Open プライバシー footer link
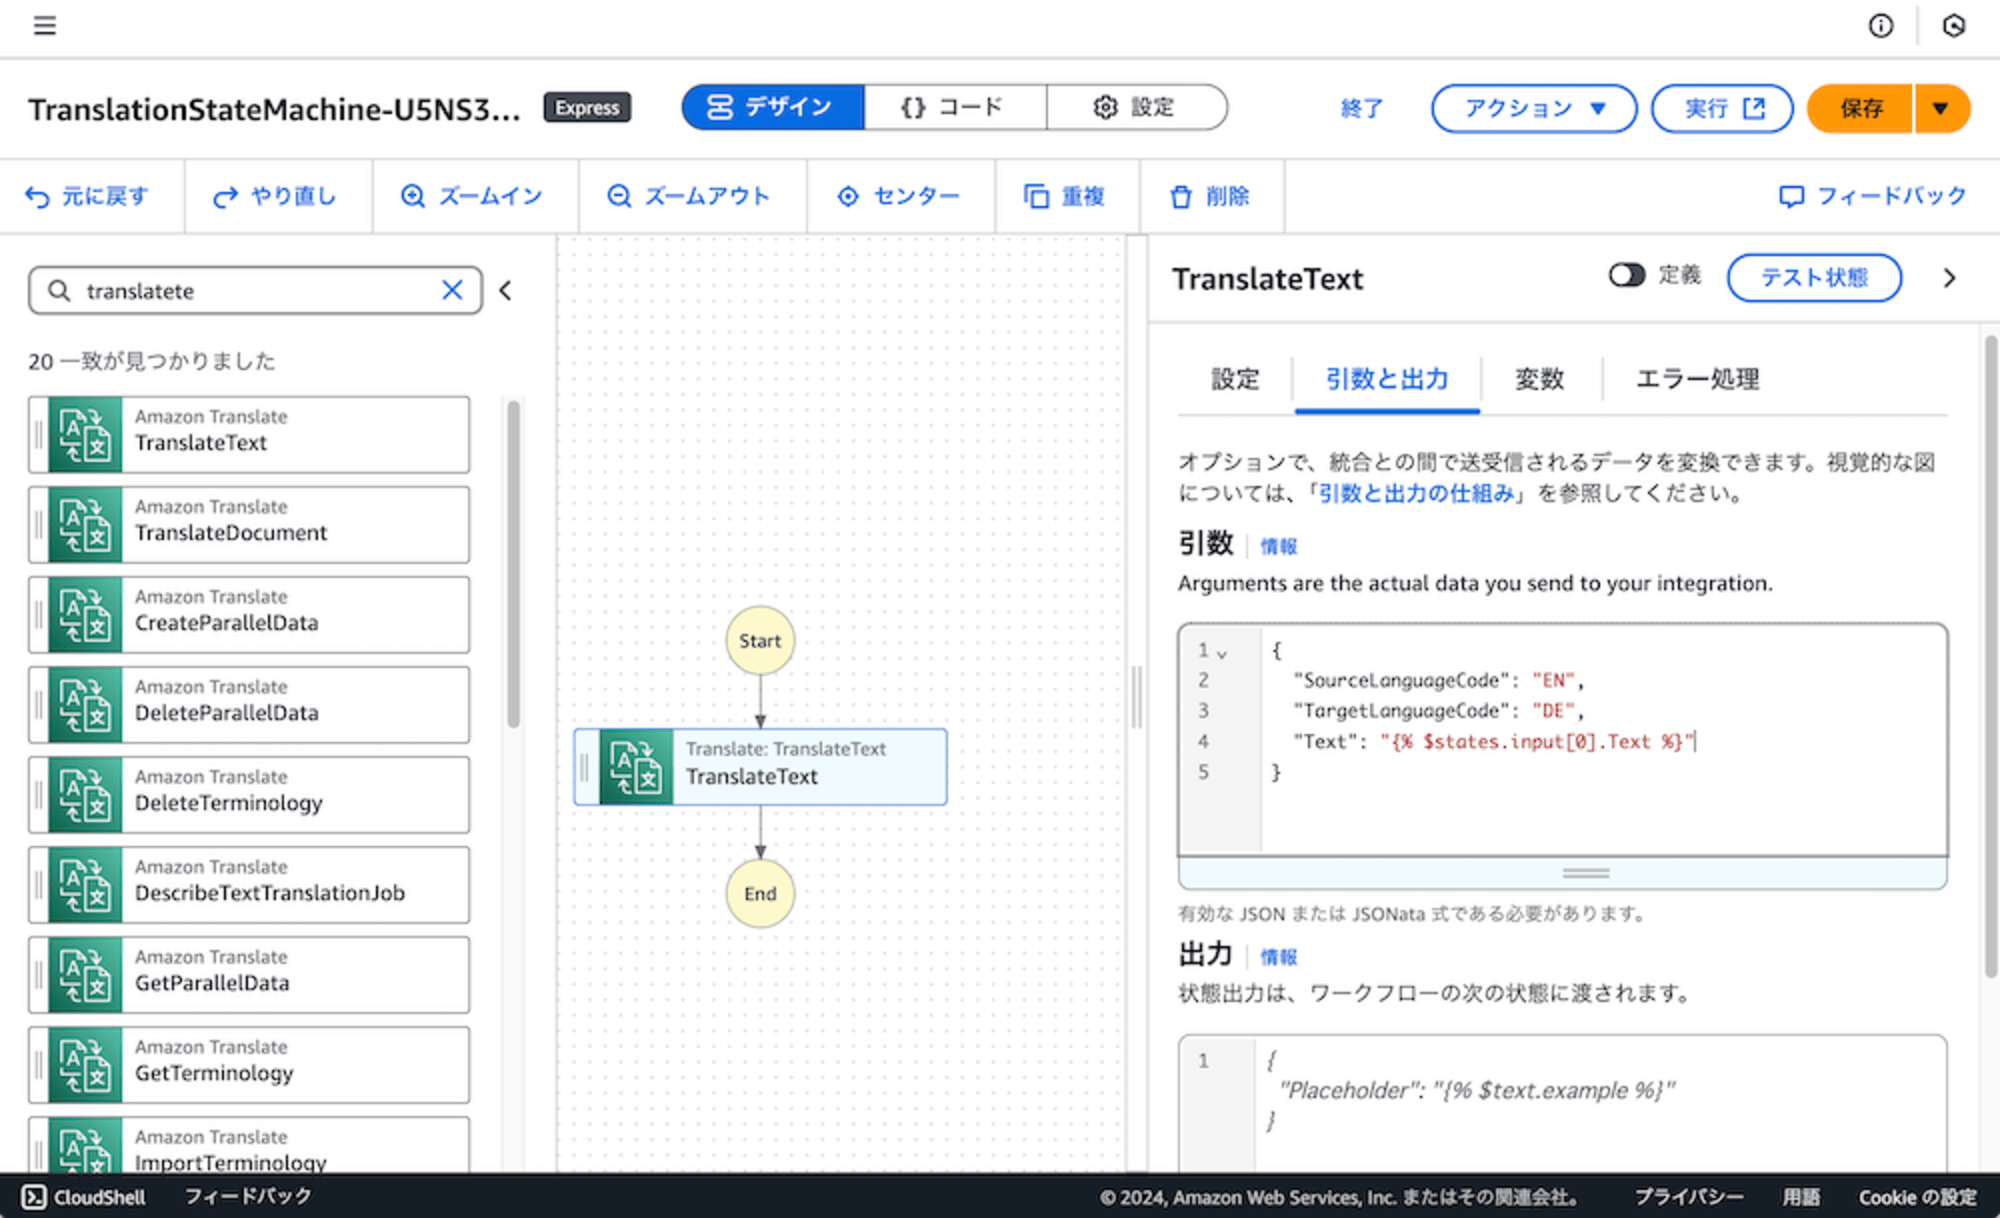2000x1218 pixels. pos(1689,1197)
